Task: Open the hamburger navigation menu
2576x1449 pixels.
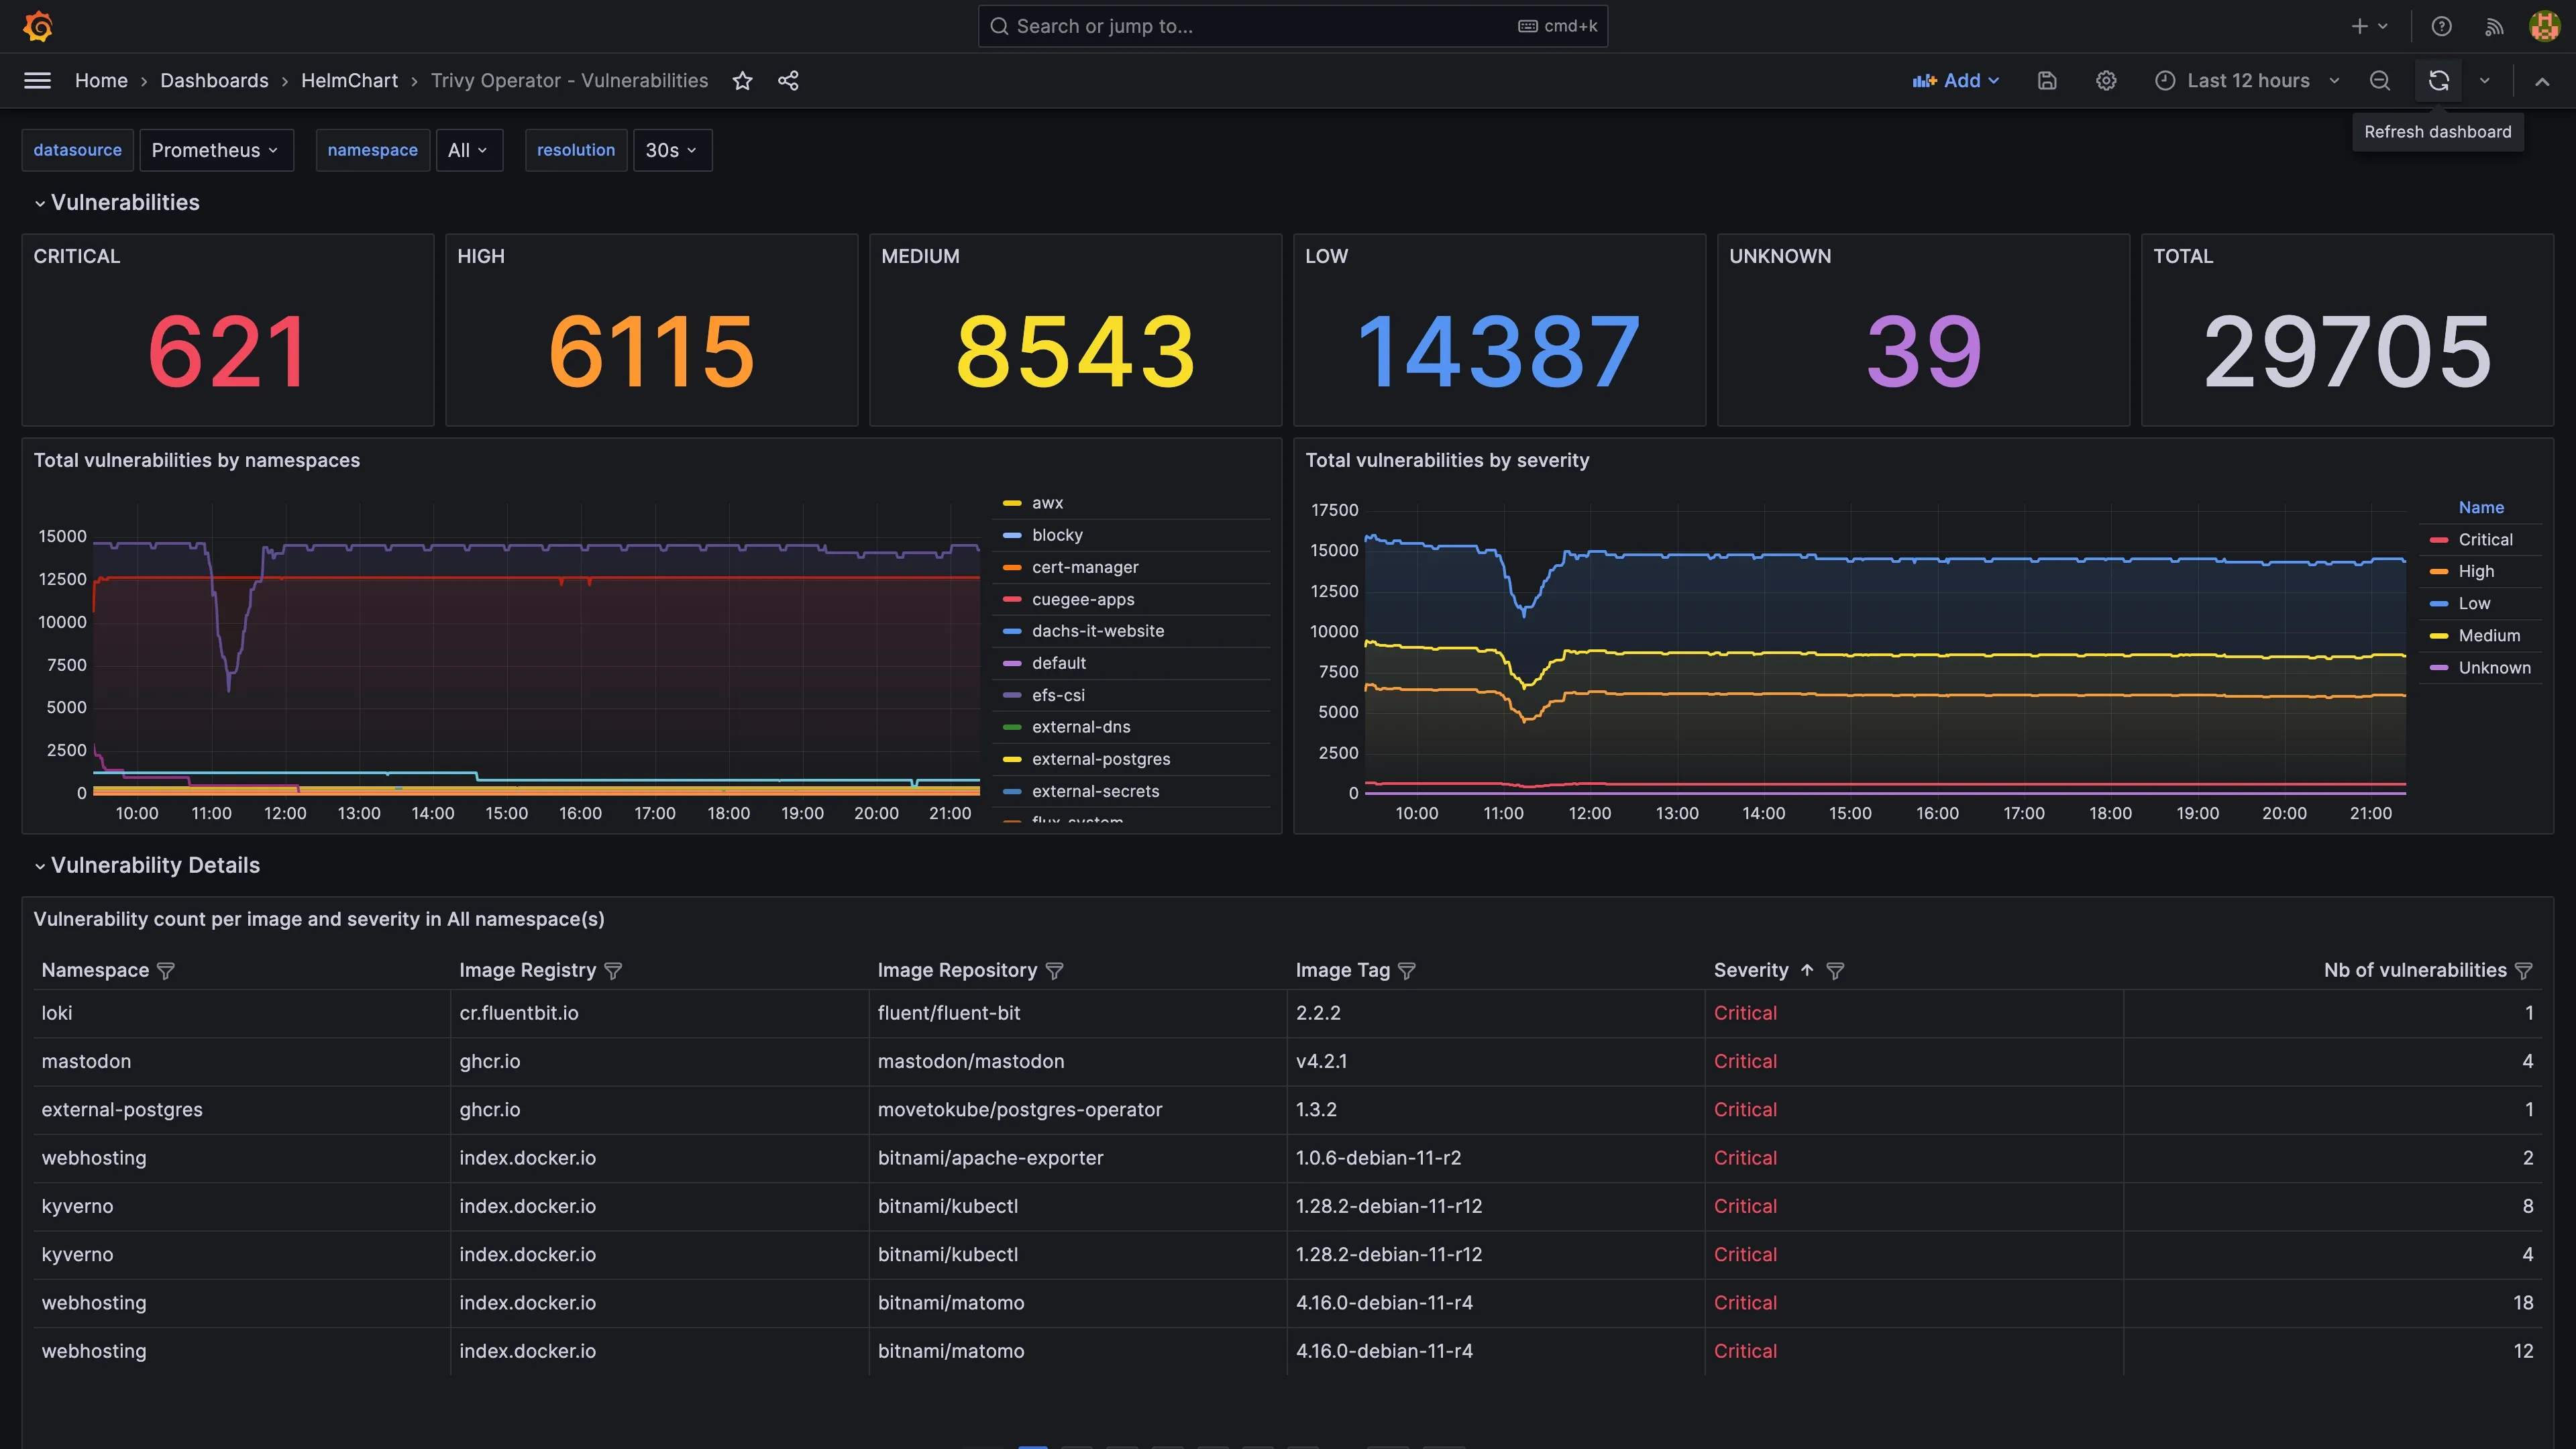Action: pyautogui.click(x=37, y=81)
